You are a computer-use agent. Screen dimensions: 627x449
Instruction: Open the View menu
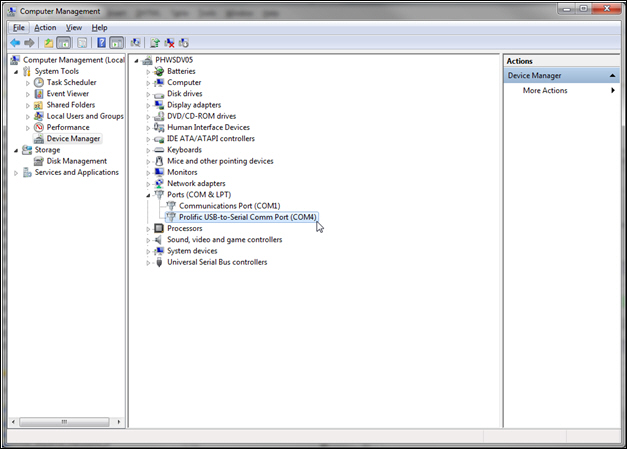pos(74,27)
